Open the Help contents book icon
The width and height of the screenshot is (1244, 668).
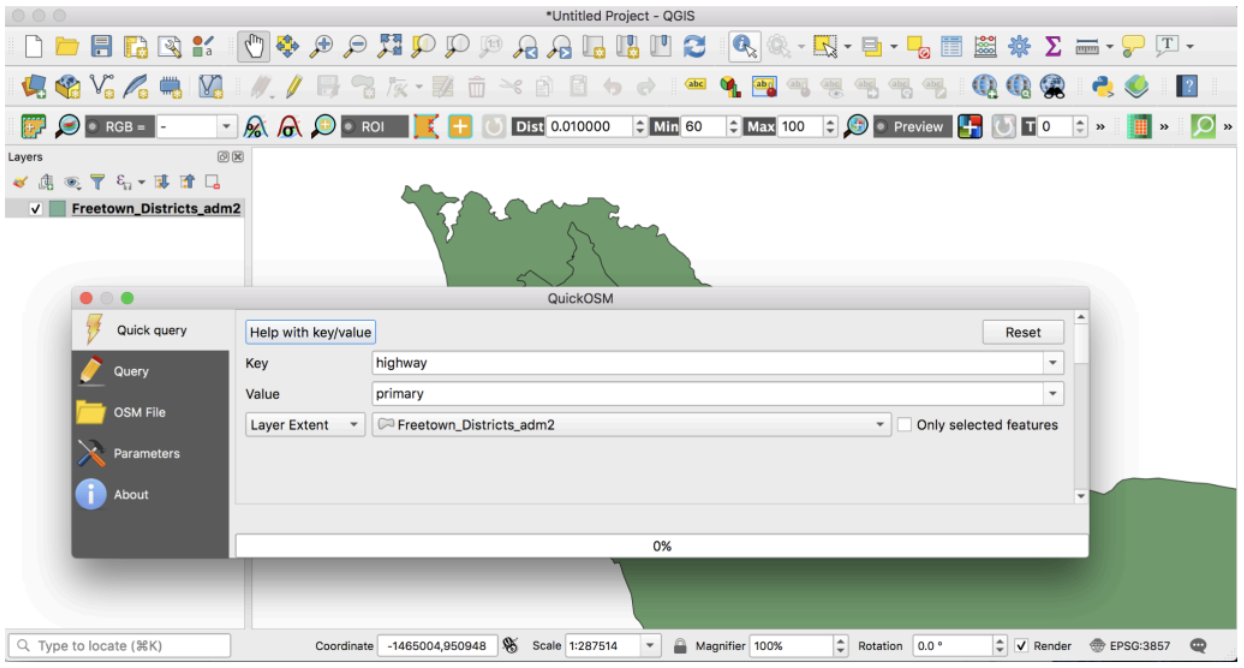[x=1187, y=87]
